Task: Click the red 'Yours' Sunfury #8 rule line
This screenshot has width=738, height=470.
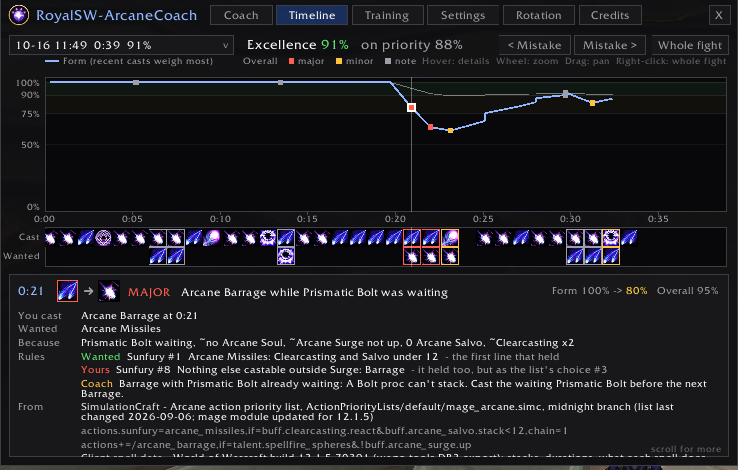Action: tap(344, 370)
